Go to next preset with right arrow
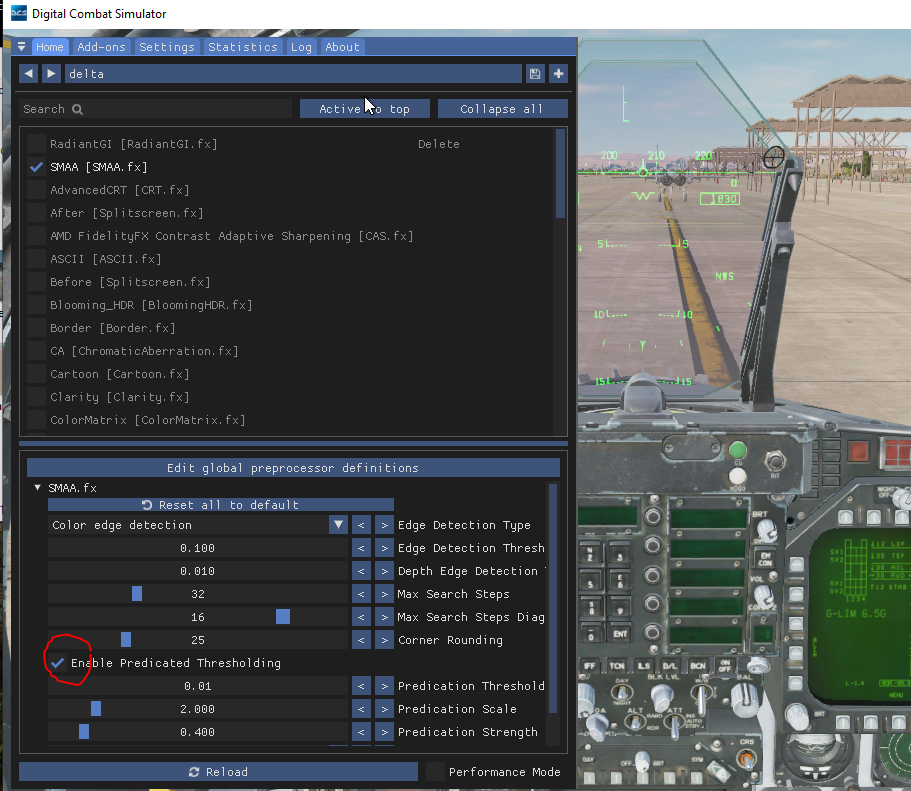This screenshot has width=911, height=791. click(x=51, y=74)
